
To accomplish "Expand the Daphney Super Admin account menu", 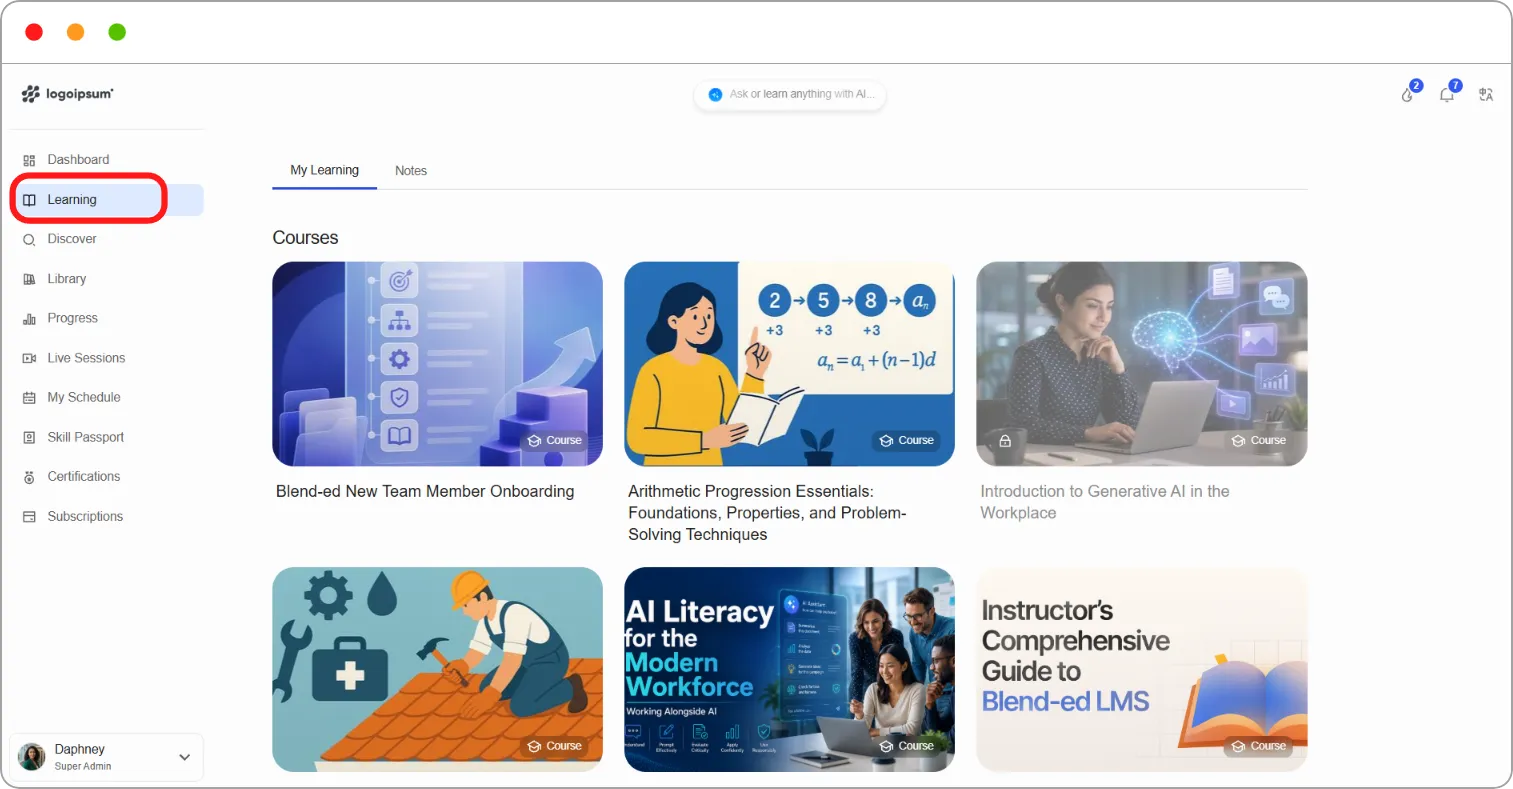I will coord(106,757).
